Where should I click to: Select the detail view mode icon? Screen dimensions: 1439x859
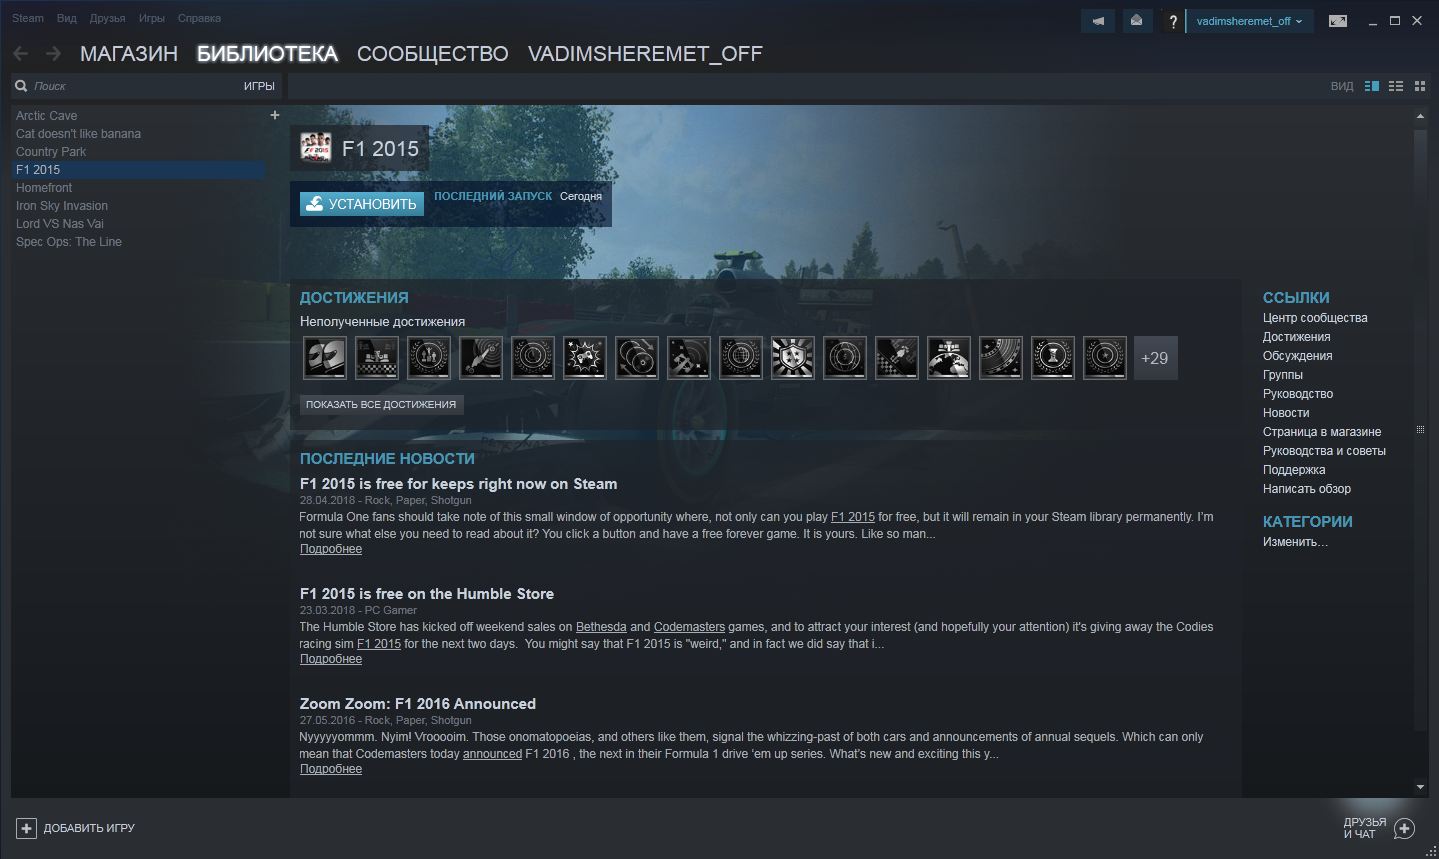click(1372, 86)
